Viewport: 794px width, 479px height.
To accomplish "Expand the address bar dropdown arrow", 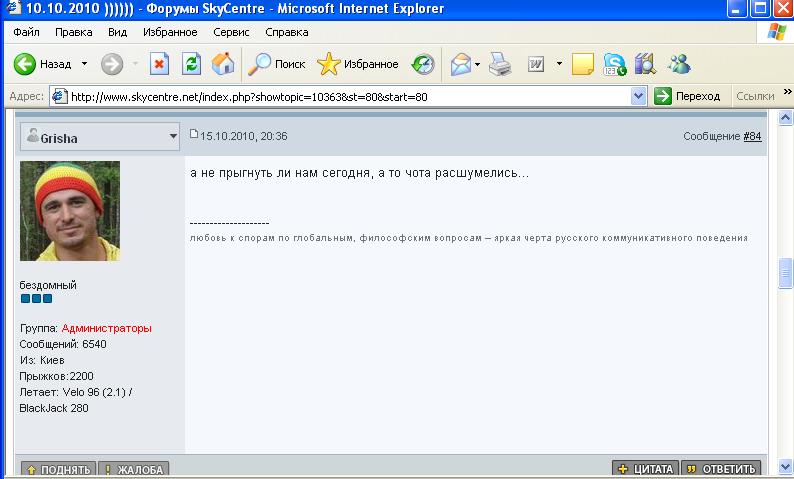I will pos(639,96).
